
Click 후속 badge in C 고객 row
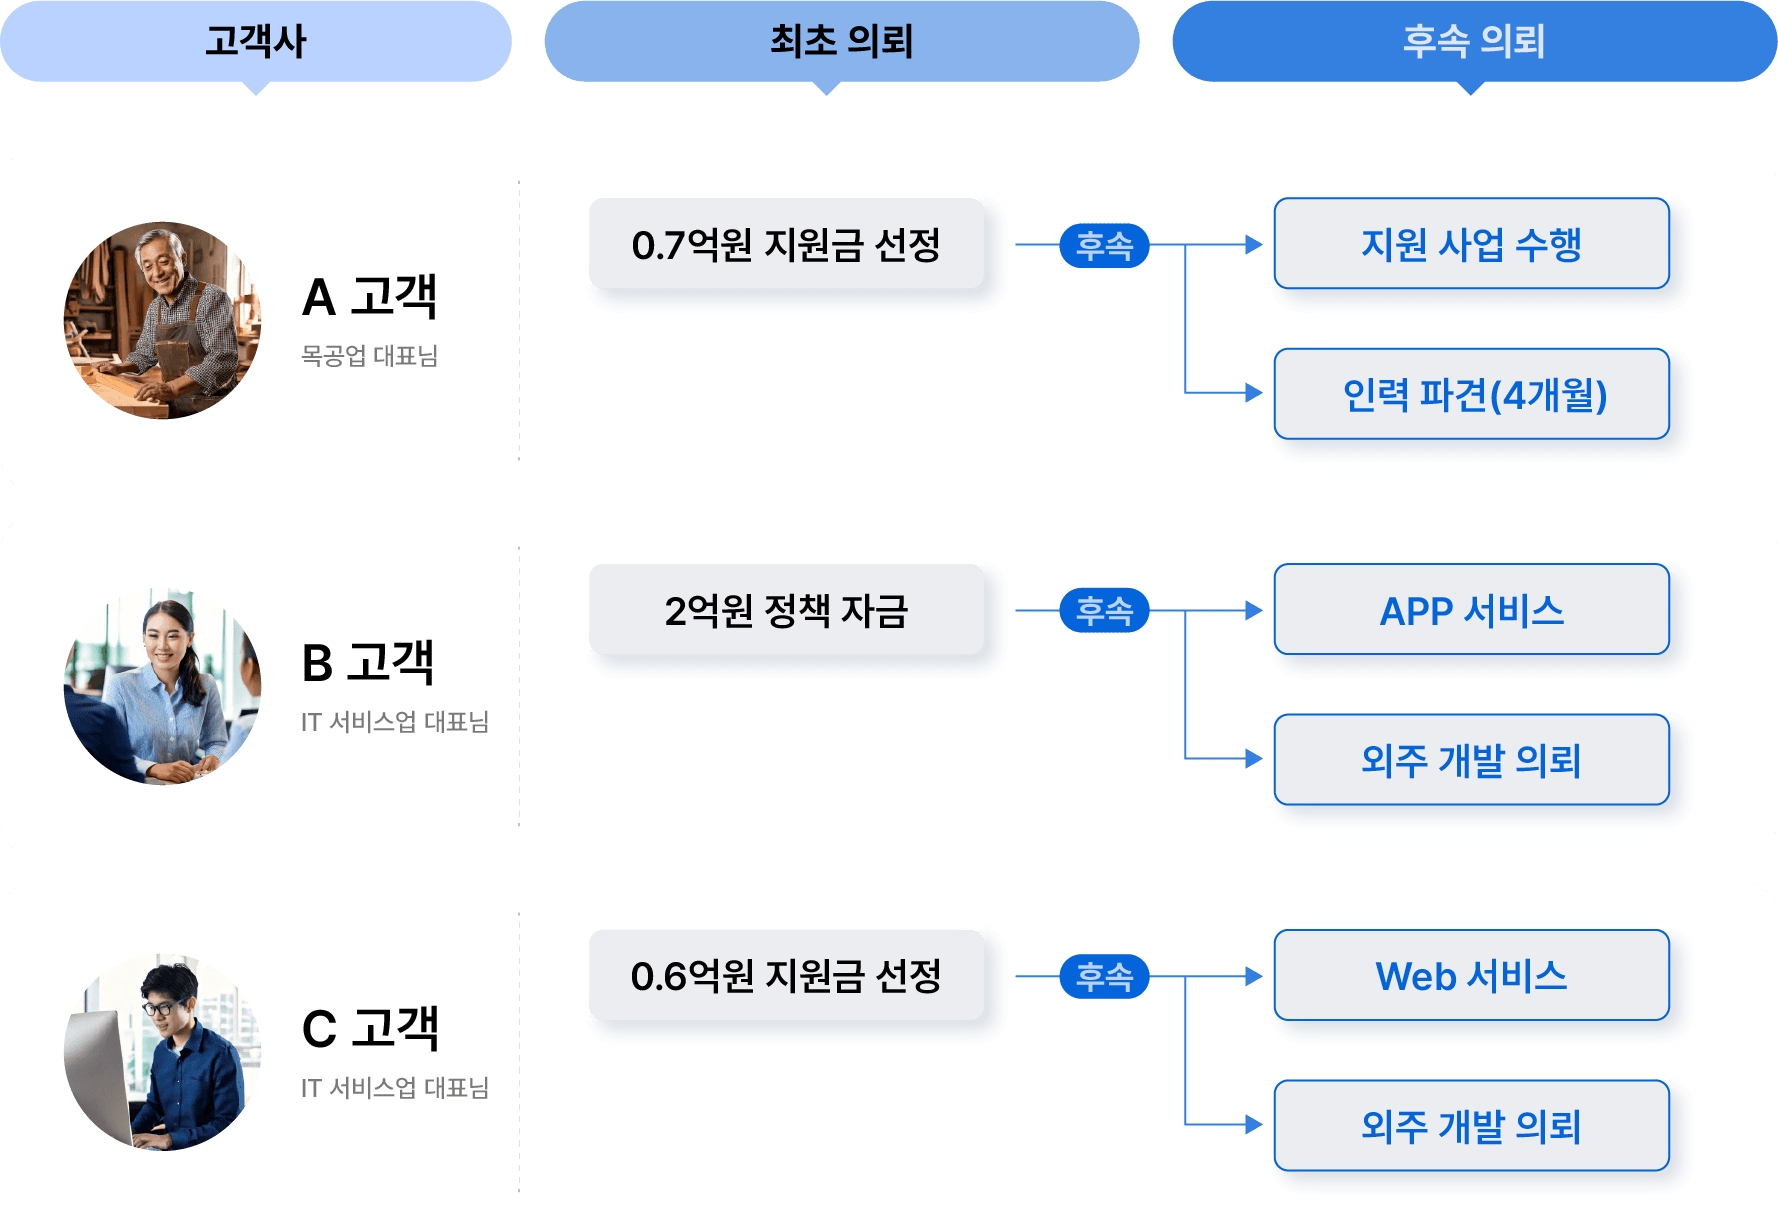pyautogui.click(x=1104, y=976)
